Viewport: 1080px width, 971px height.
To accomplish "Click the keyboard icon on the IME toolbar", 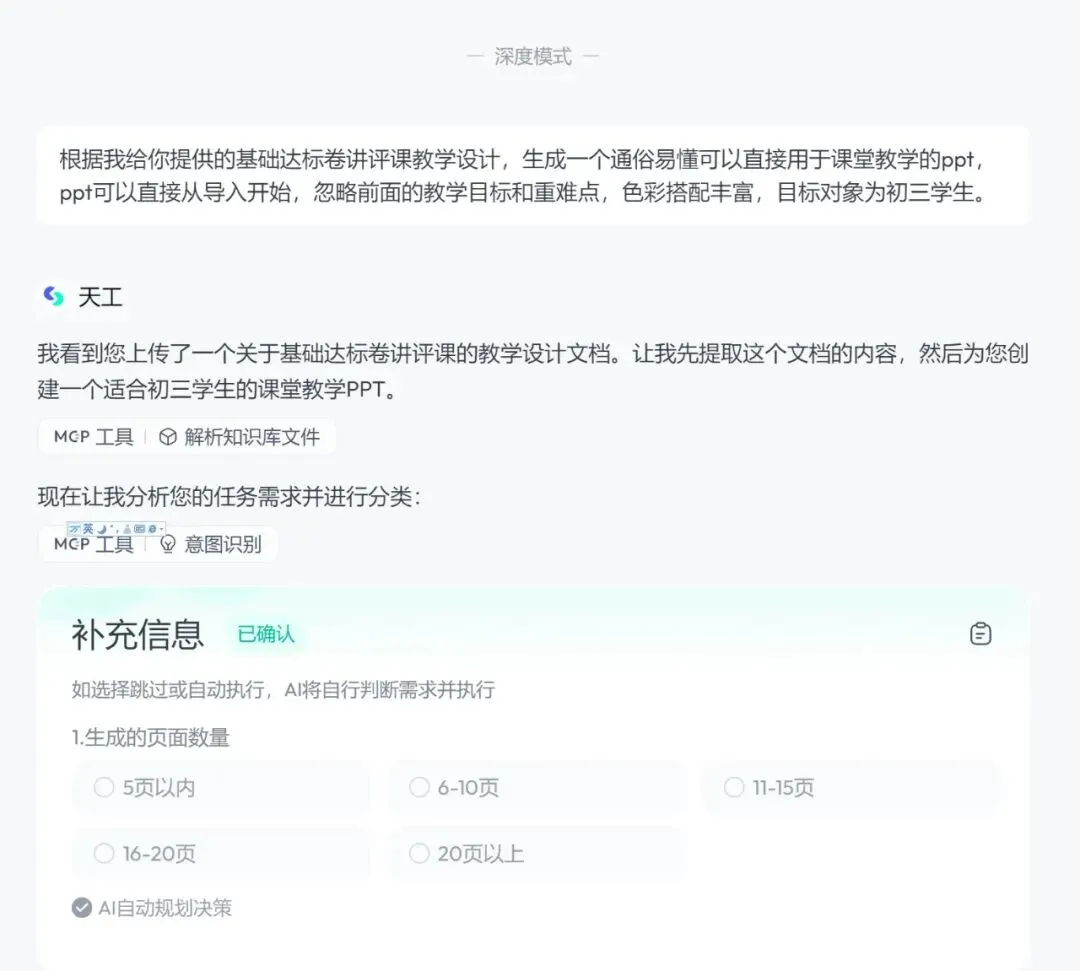I will pos(140,528).
